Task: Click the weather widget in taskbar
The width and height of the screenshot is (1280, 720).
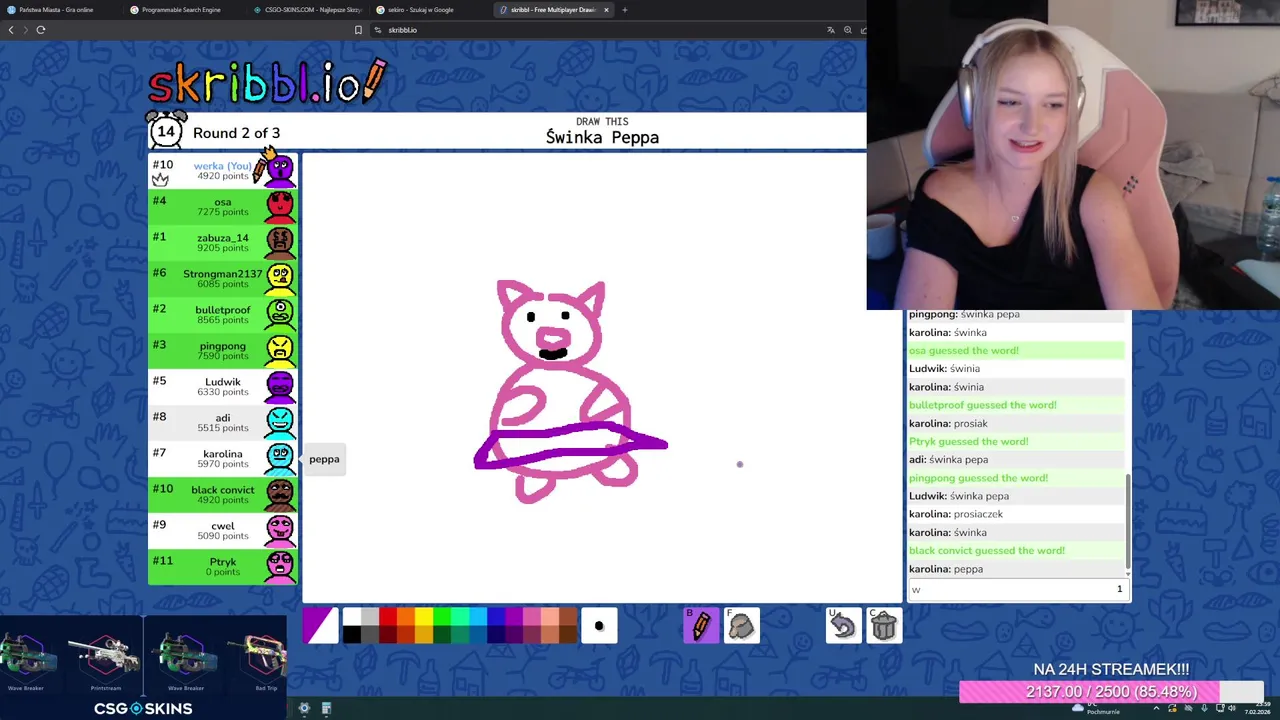Action: [x=1097, y=708]
